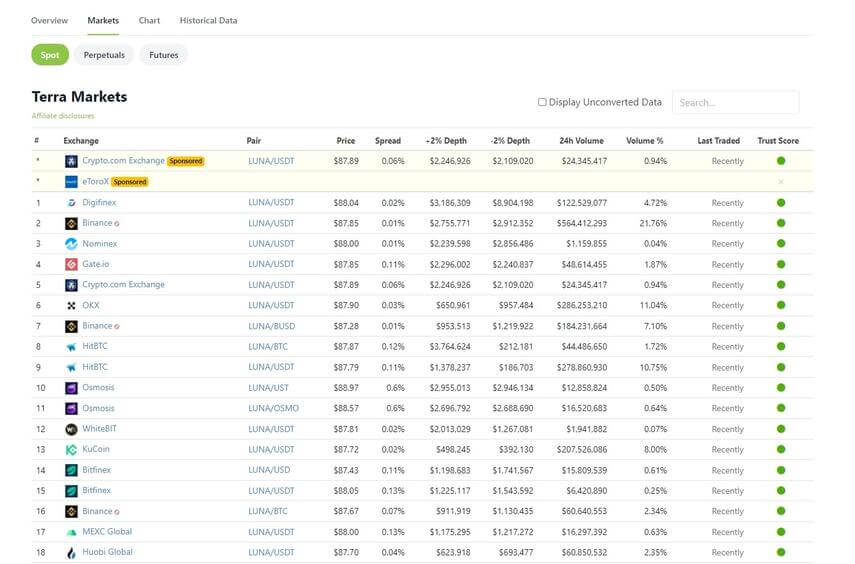Switch to the Chart tab
The height and width of the screenshot is (564, 855).
point(149,20)
